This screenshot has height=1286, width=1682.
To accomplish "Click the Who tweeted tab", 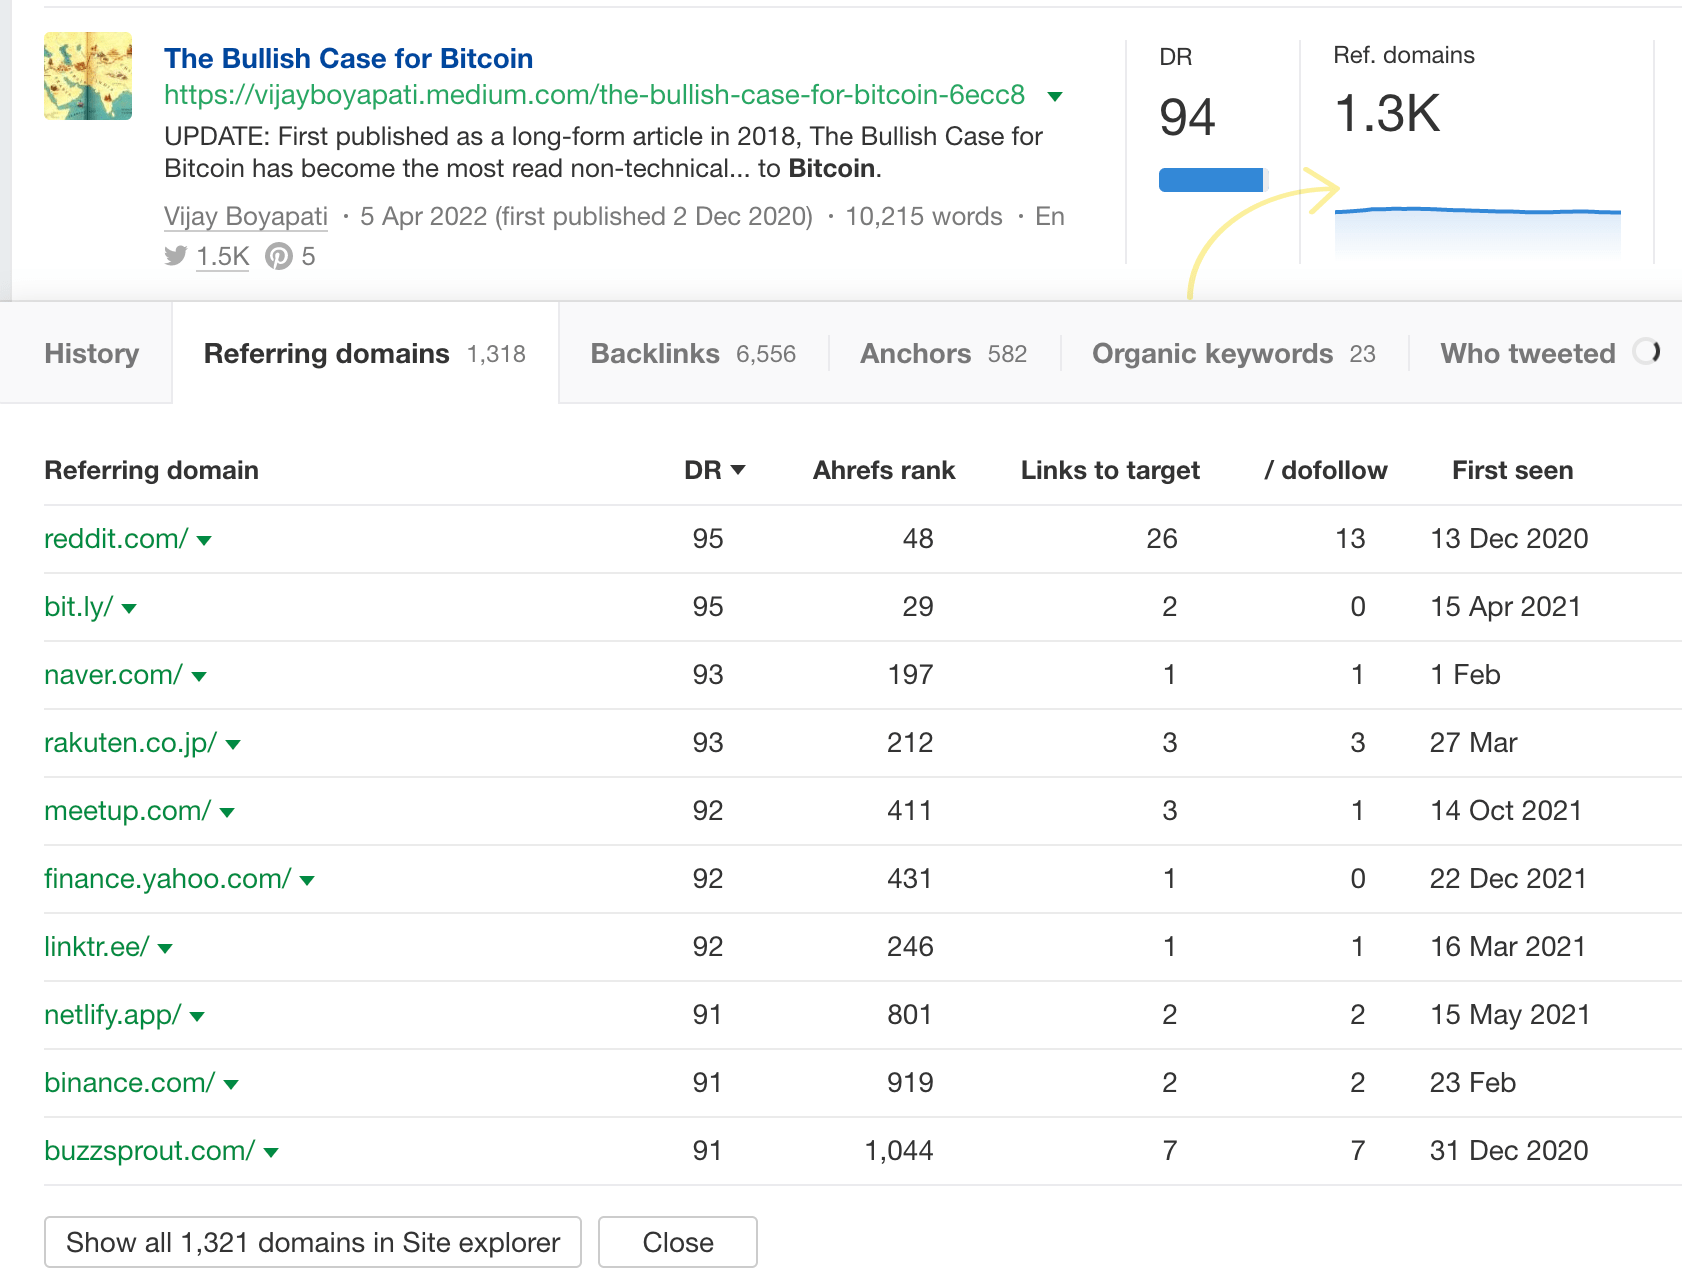I will (x=1527, y=353).
